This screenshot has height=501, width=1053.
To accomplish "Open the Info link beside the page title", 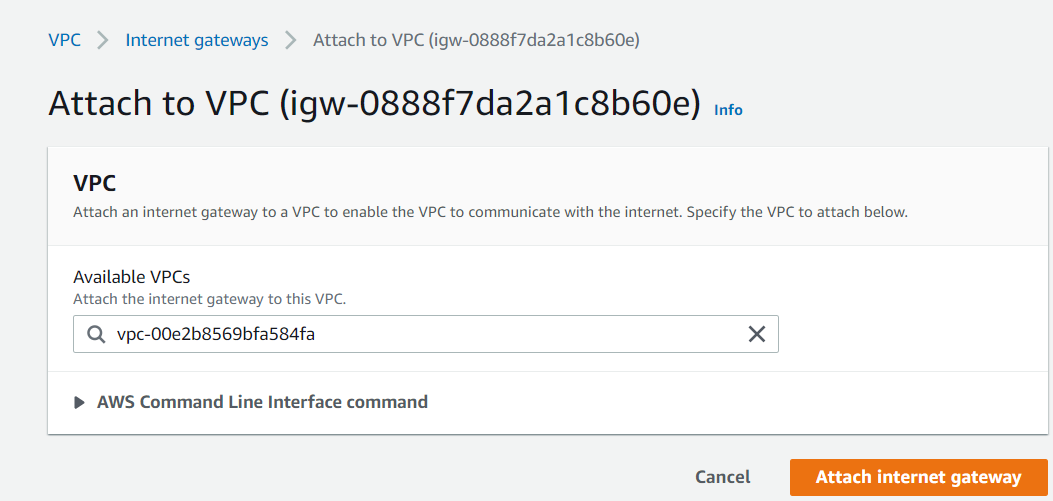I will pyautogui.click(x=728, y=110).
